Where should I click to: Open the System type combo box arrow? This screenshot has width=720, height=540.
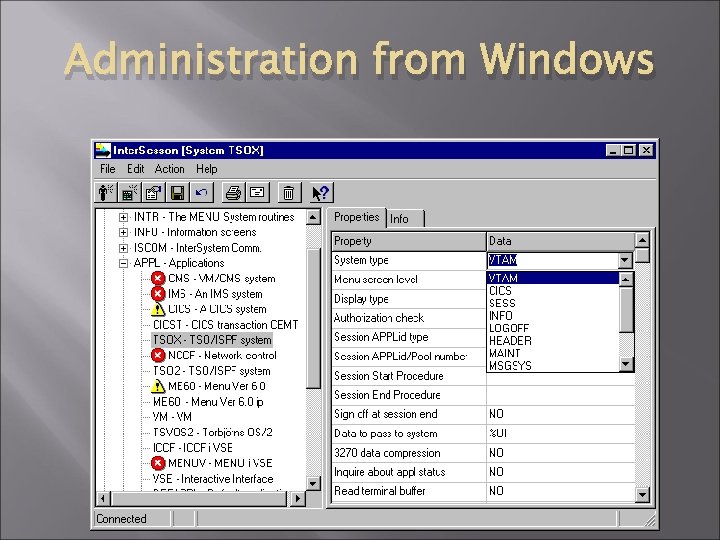pos(624,260)
